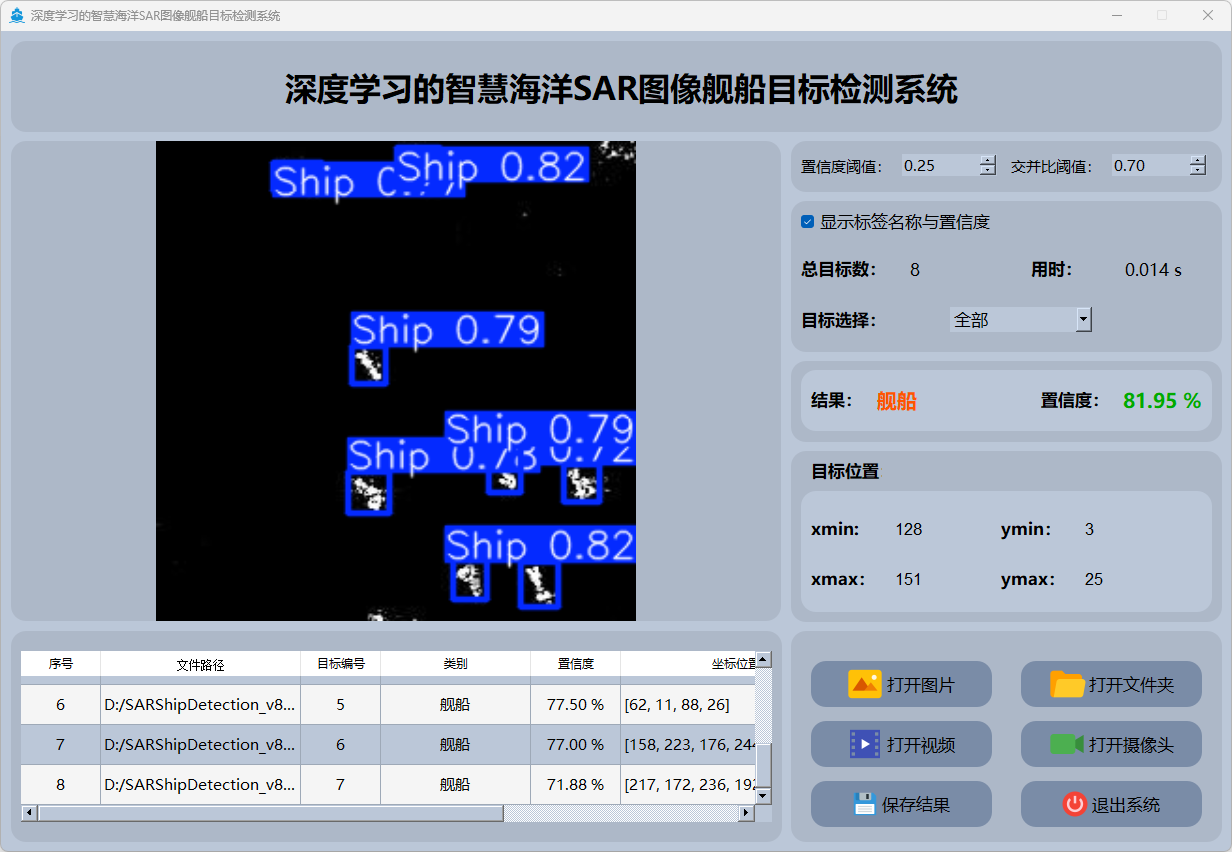
Task: Click the table's horizontal scrollbar right arrow
Action: [745, 813]
